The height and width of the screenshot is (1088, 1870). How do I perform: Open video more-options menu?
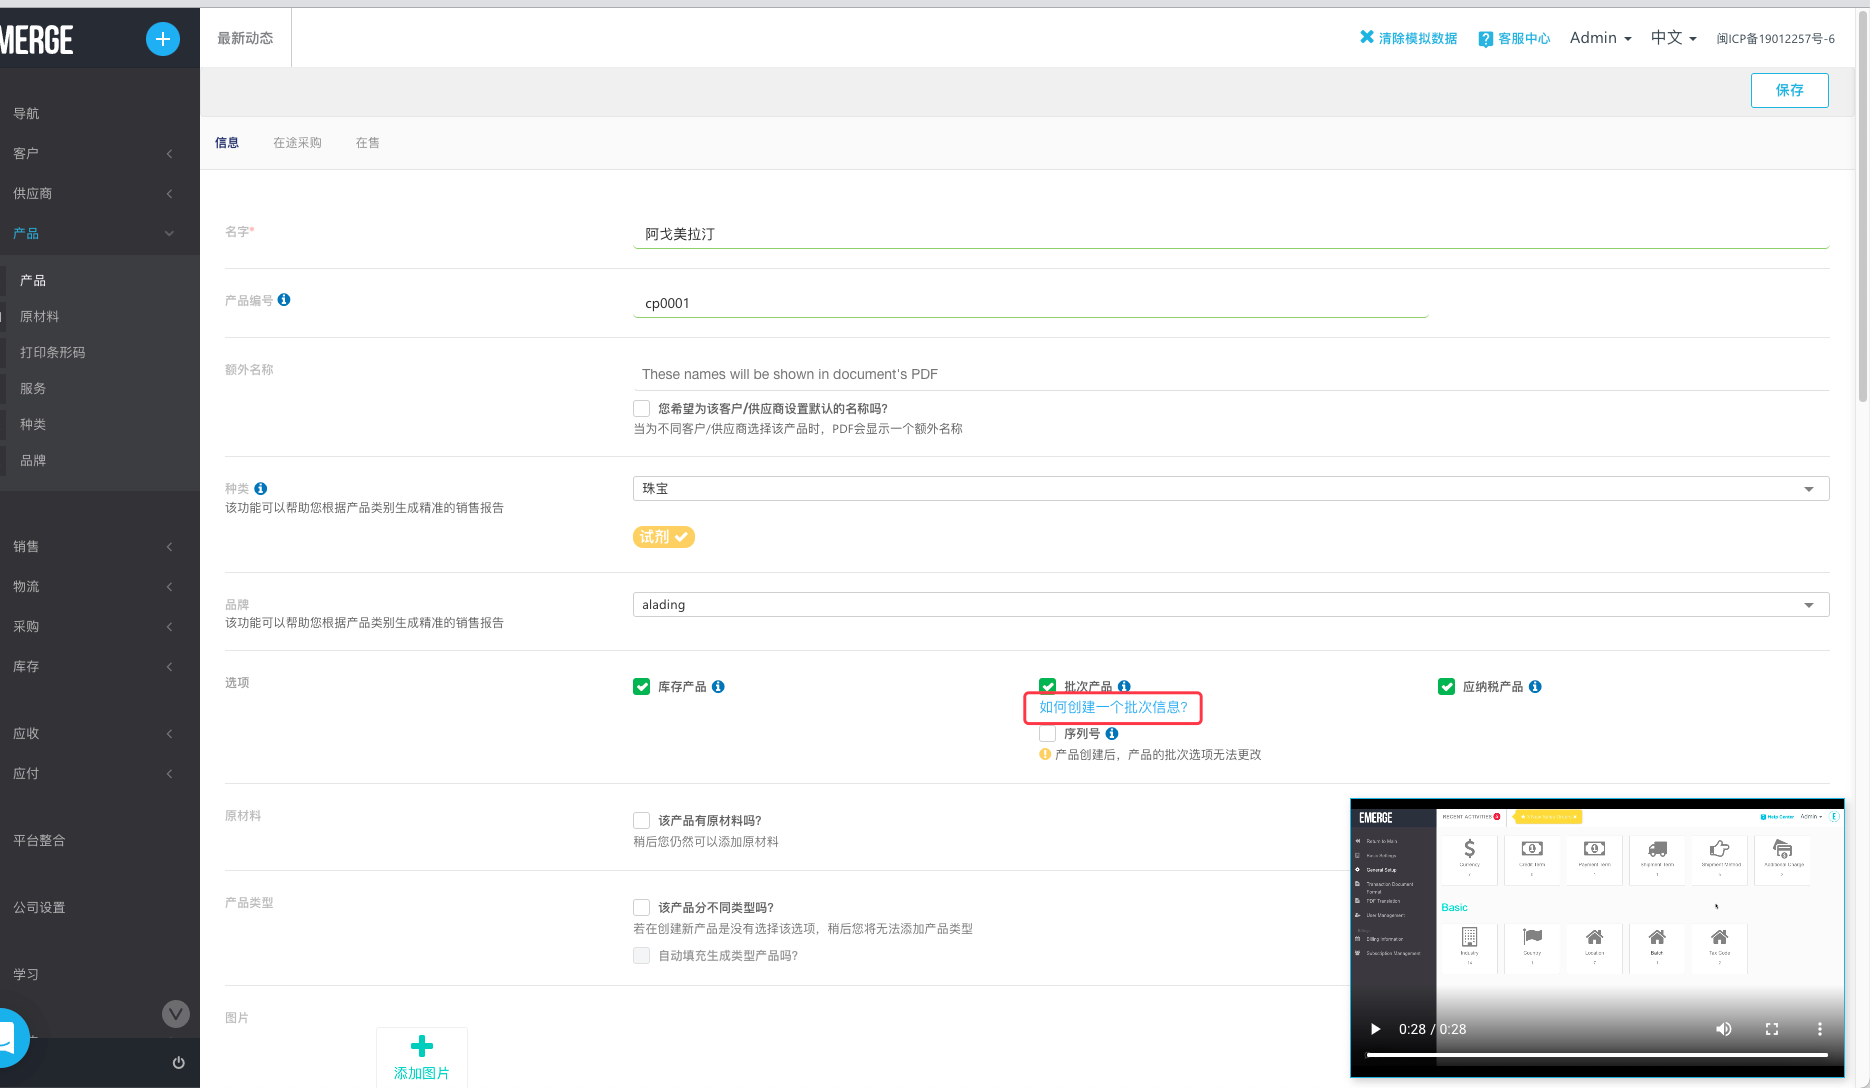coord(1820,1029)
